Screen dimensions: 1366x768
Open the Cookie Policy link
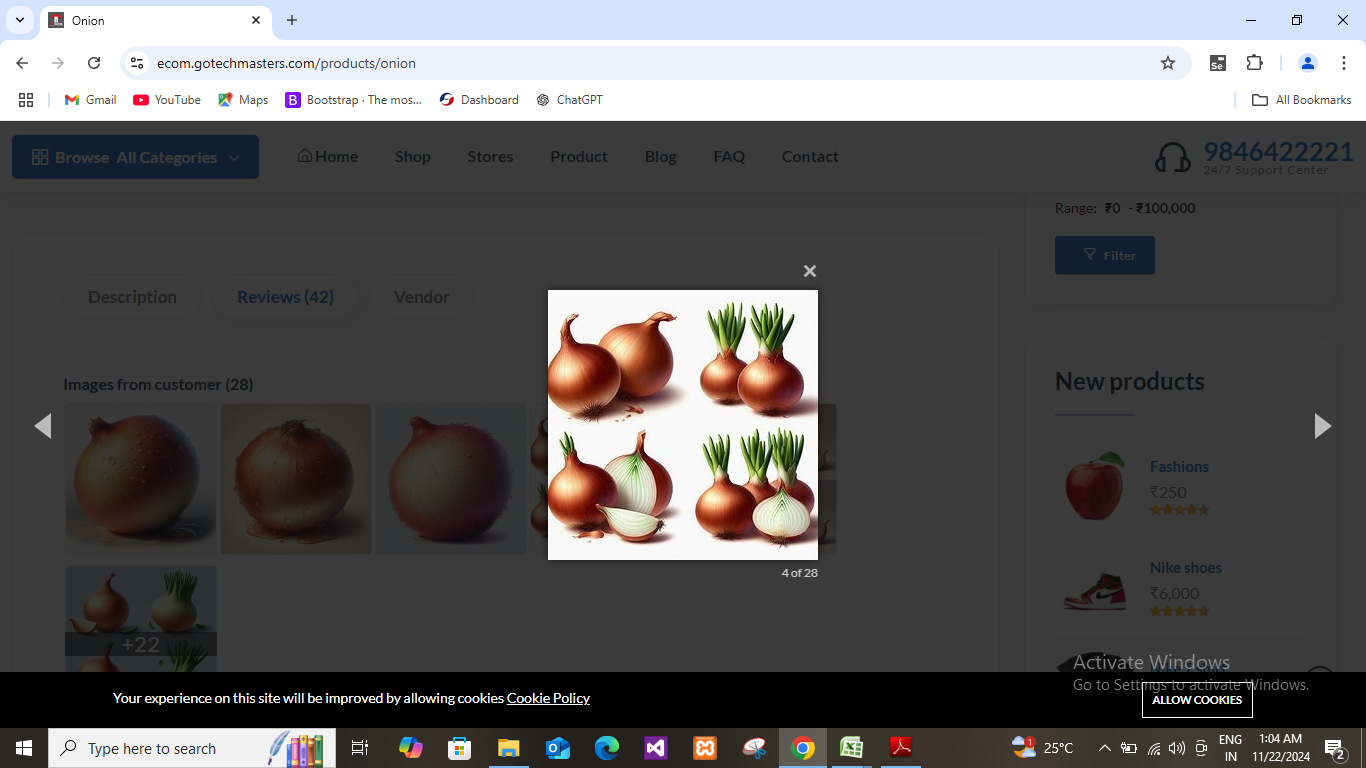pos(548,698)
